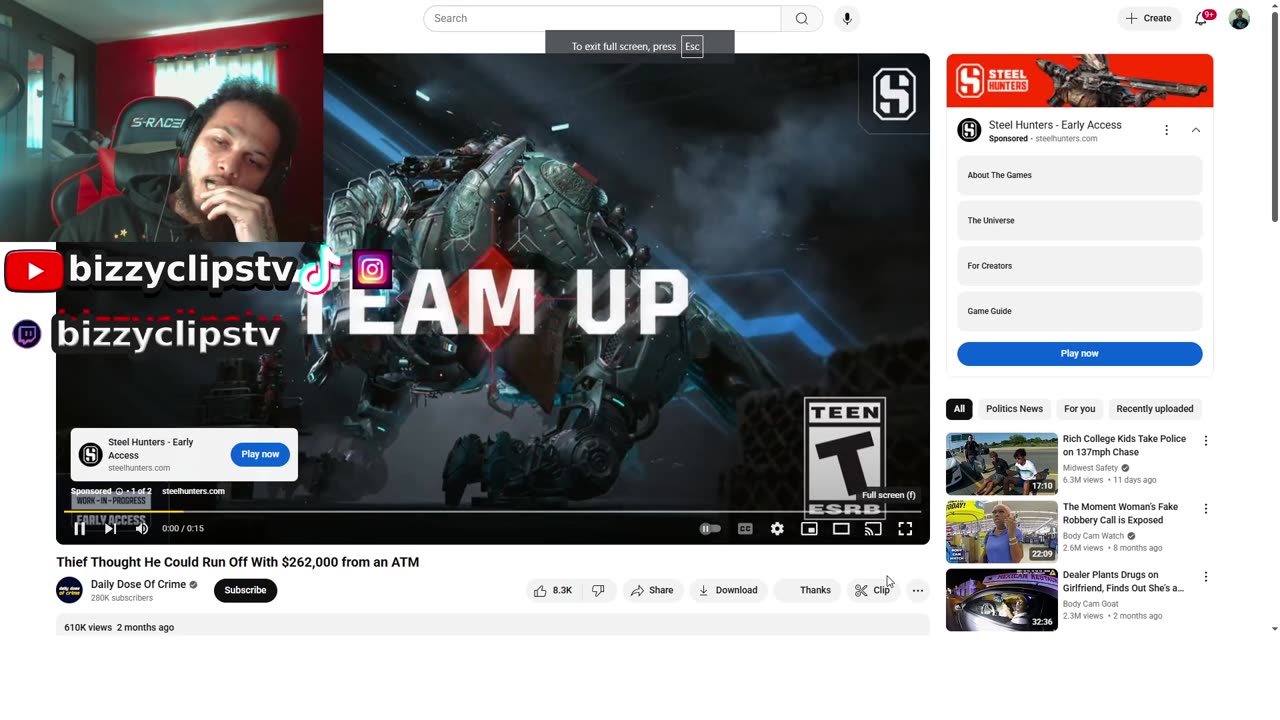1280x720 pixels.
Task: Skip to the next video
Action: coord(110,528)
